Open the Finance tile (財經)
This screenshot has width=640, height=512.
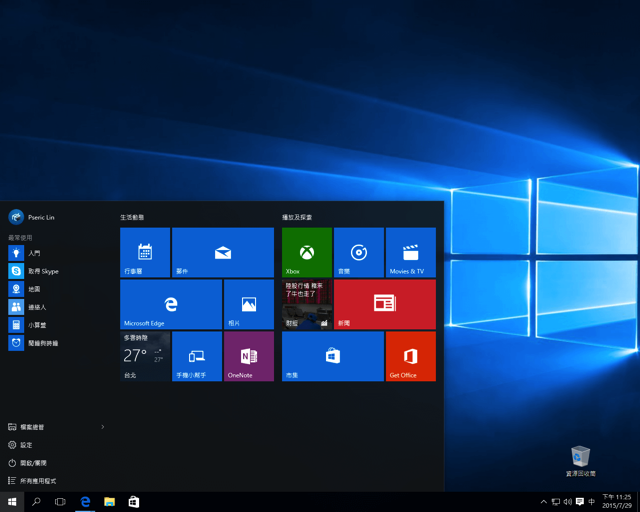click(307, 304)
